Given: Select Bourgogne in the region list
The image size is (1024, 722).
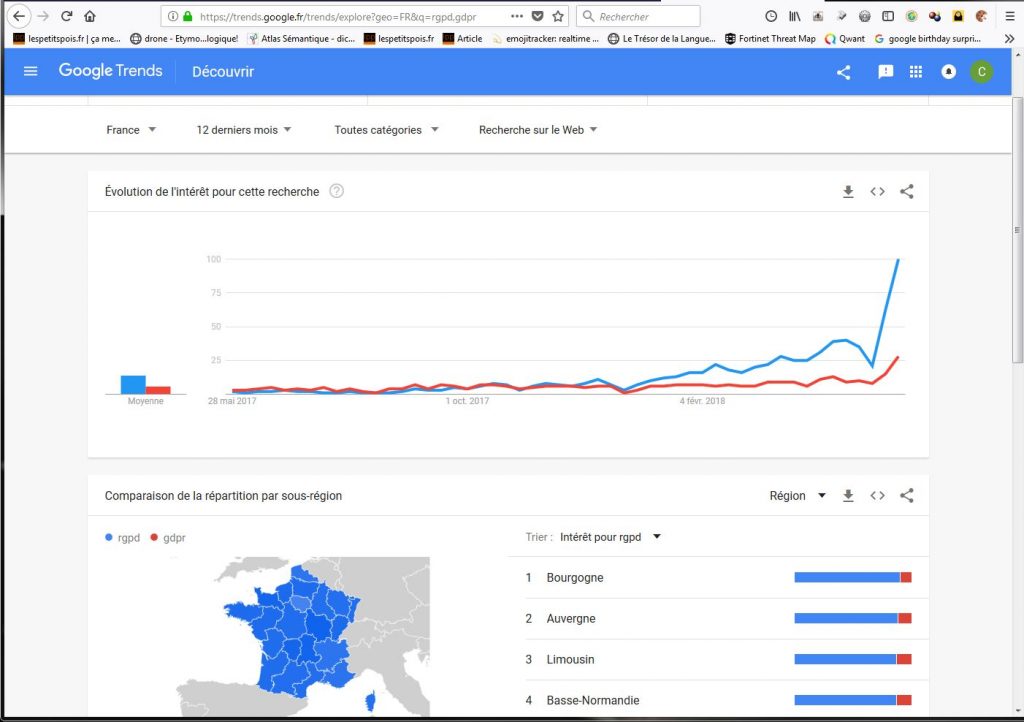Looking at the screenshot, I should pyautogui.click(x=575, y=578).
